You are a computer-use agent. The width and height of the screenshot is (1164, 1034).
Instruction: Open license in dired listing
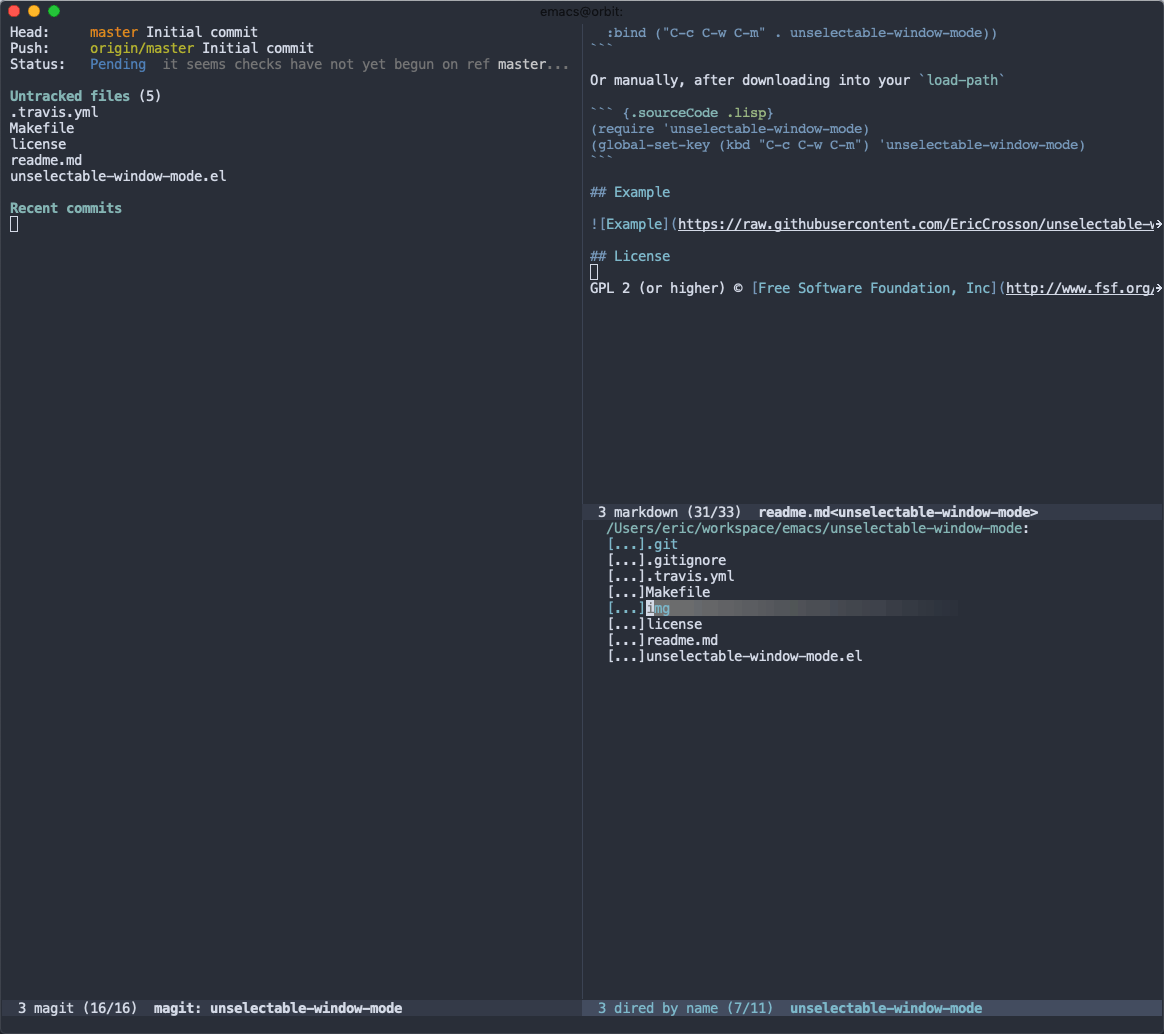tap(674, 624)
